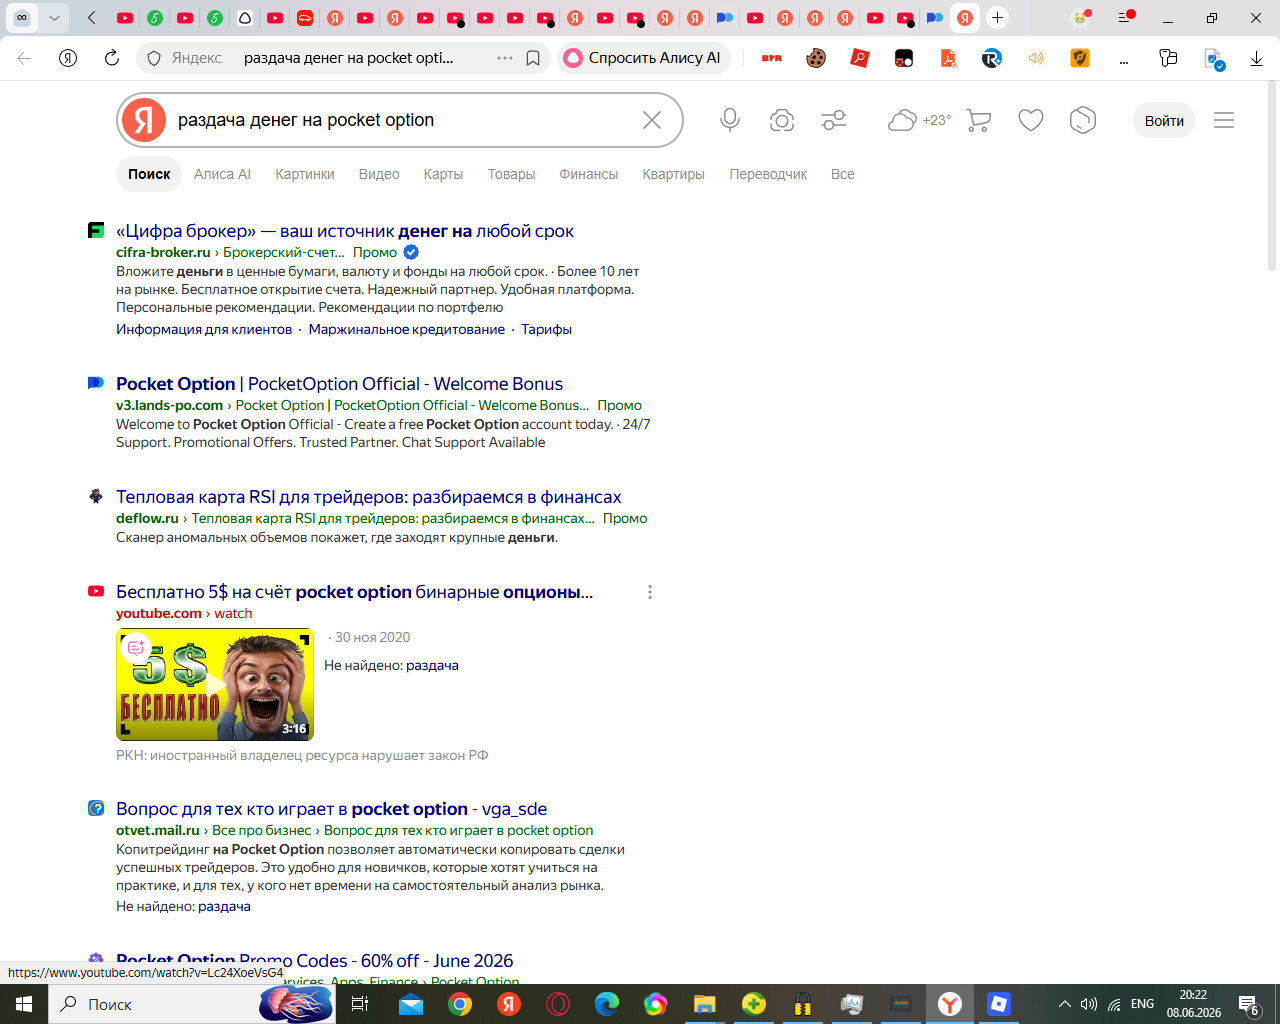This screenshot has height=1024, width=1280.
Task: Open the search filter settings sliders icon
Action: pos(834,120)
